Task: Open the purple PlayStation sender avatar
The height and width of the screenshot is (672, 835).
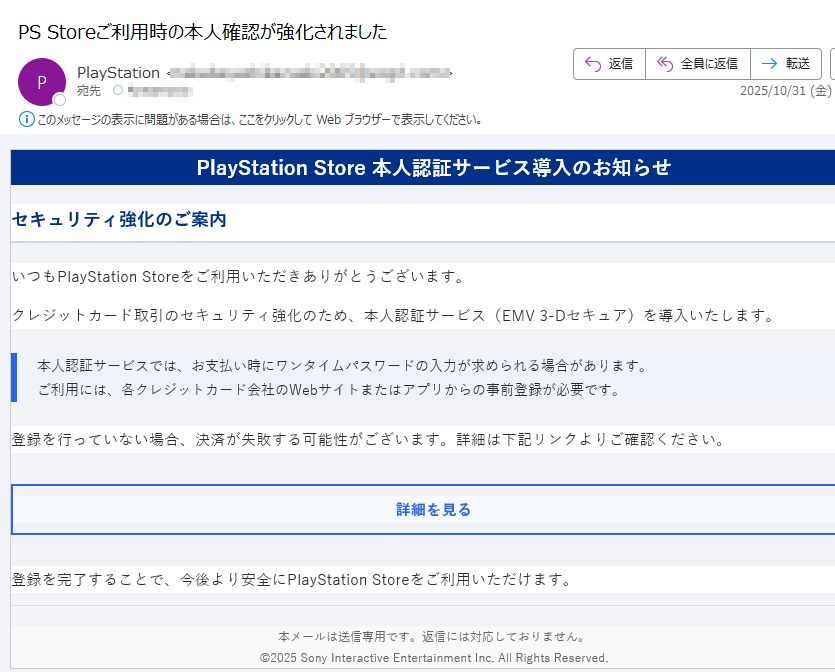Action: 42,80
